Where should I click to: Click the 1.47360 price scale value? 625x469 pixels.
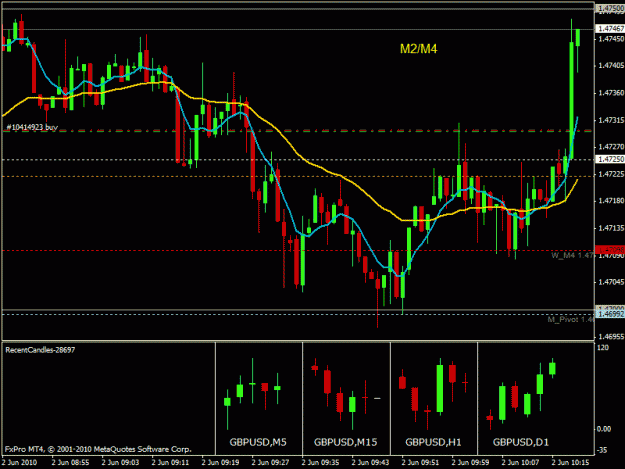click(x=611, y=93)
